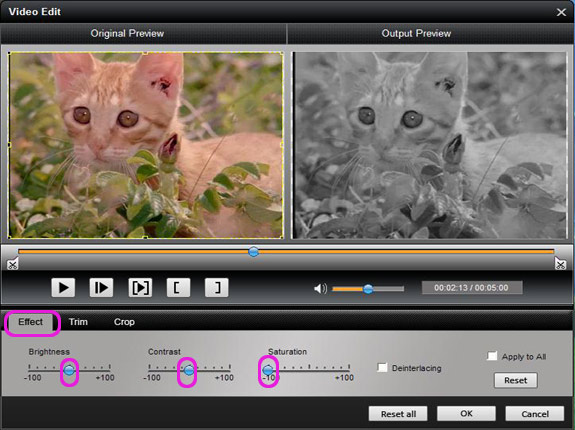Set trim end with right bracket icon
This screenshot has width=575, height=430.
[216, 287]
